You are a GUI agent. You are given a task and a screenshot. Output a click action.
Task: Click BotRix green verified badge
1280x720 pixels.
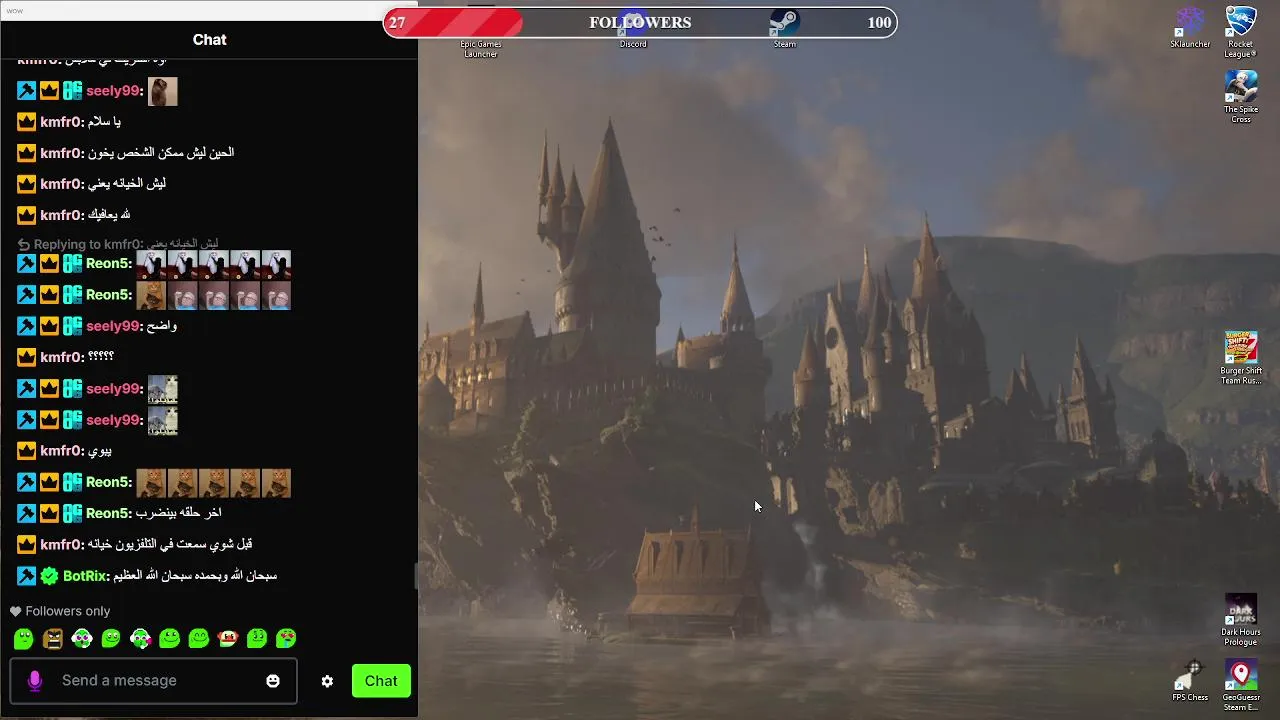tap(49, 576)
